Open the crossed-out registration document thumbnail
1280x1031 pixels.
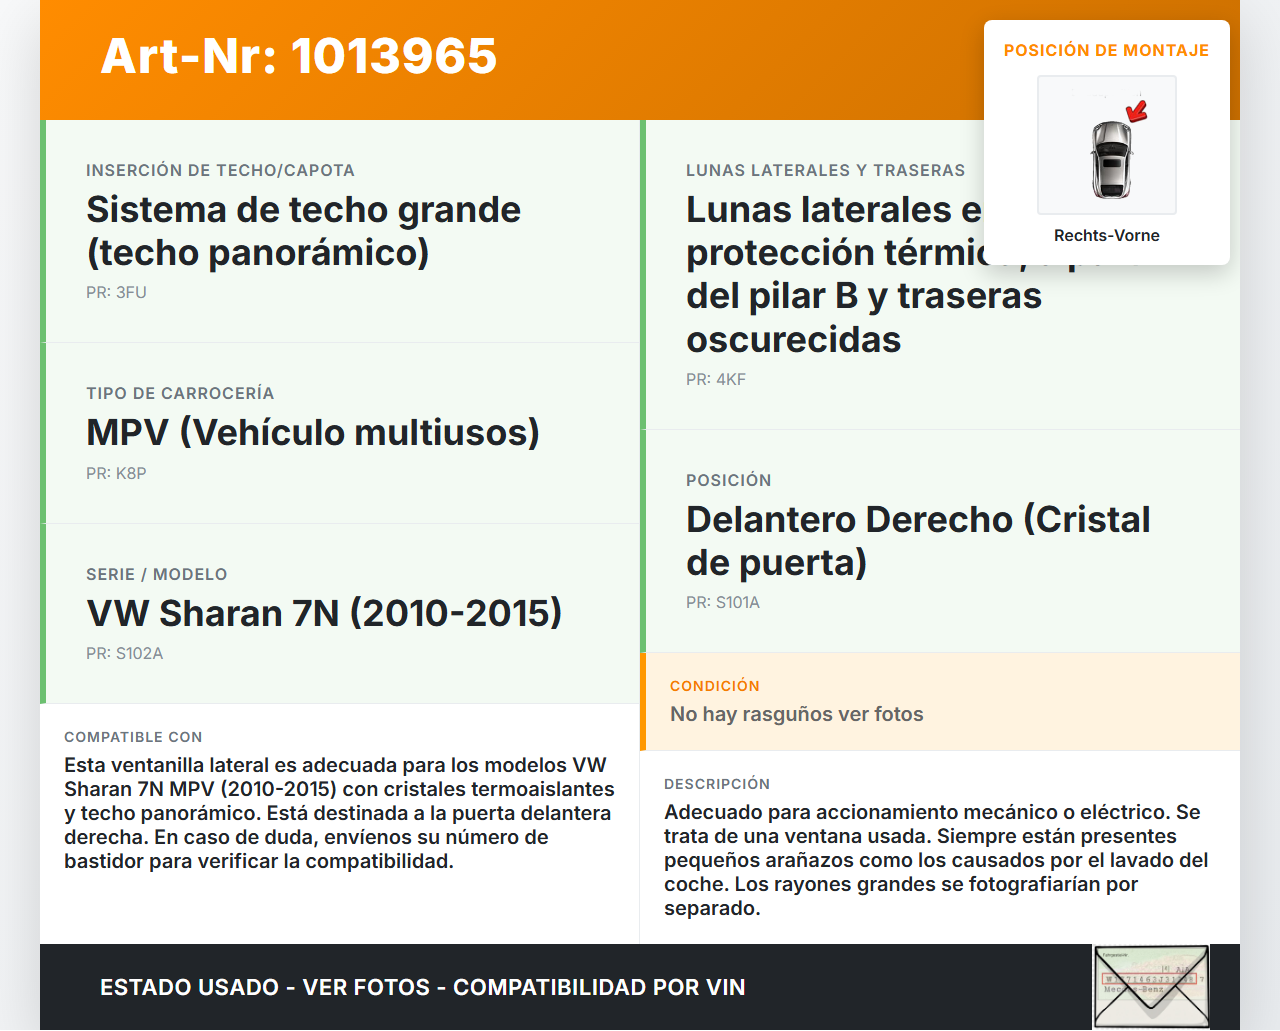pos(1151,987)
